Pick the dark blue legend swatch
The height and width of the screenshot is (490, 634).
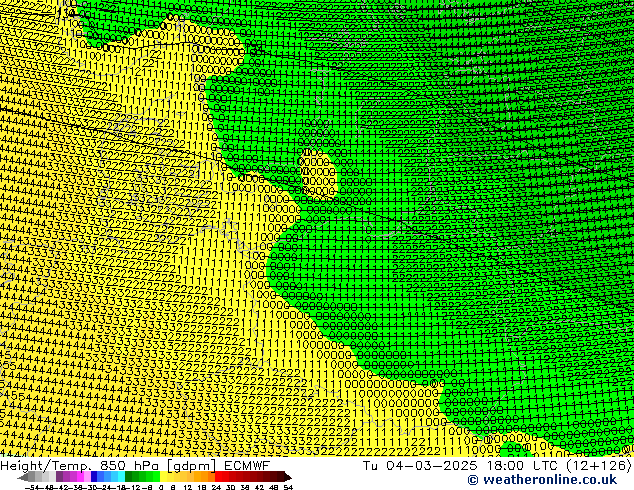[x=94, y=477]
